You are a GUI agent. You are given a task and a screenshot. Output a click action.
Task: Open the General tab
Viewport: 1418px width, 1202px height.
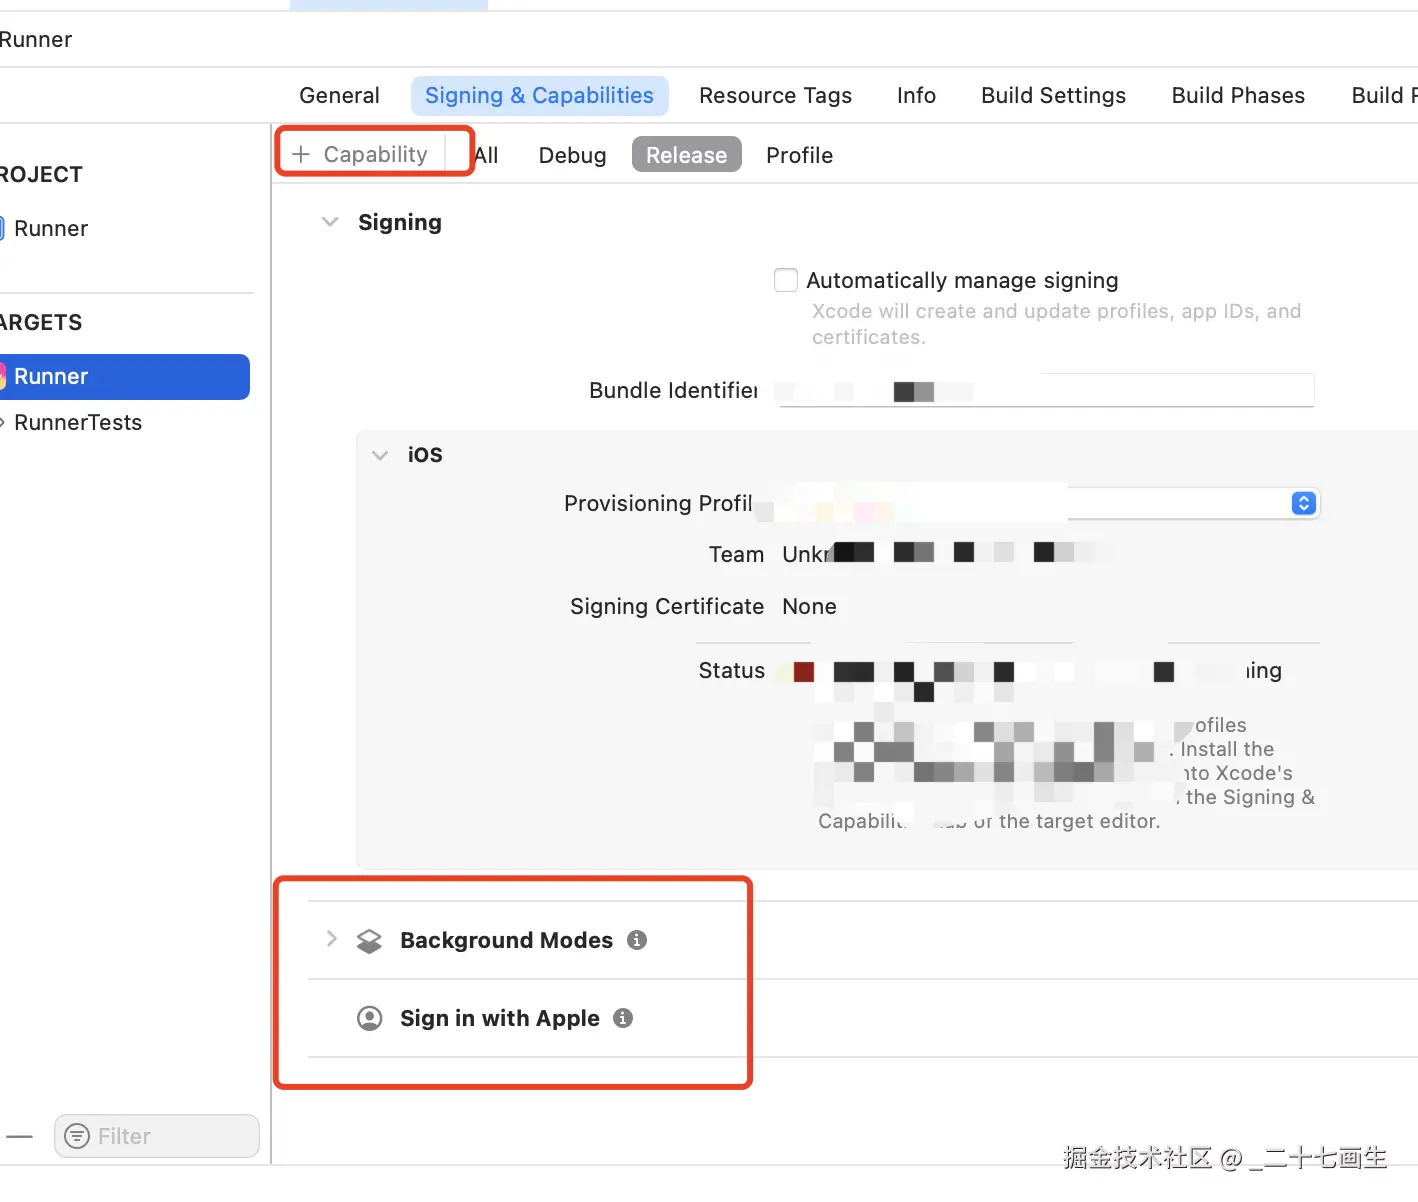340,96
